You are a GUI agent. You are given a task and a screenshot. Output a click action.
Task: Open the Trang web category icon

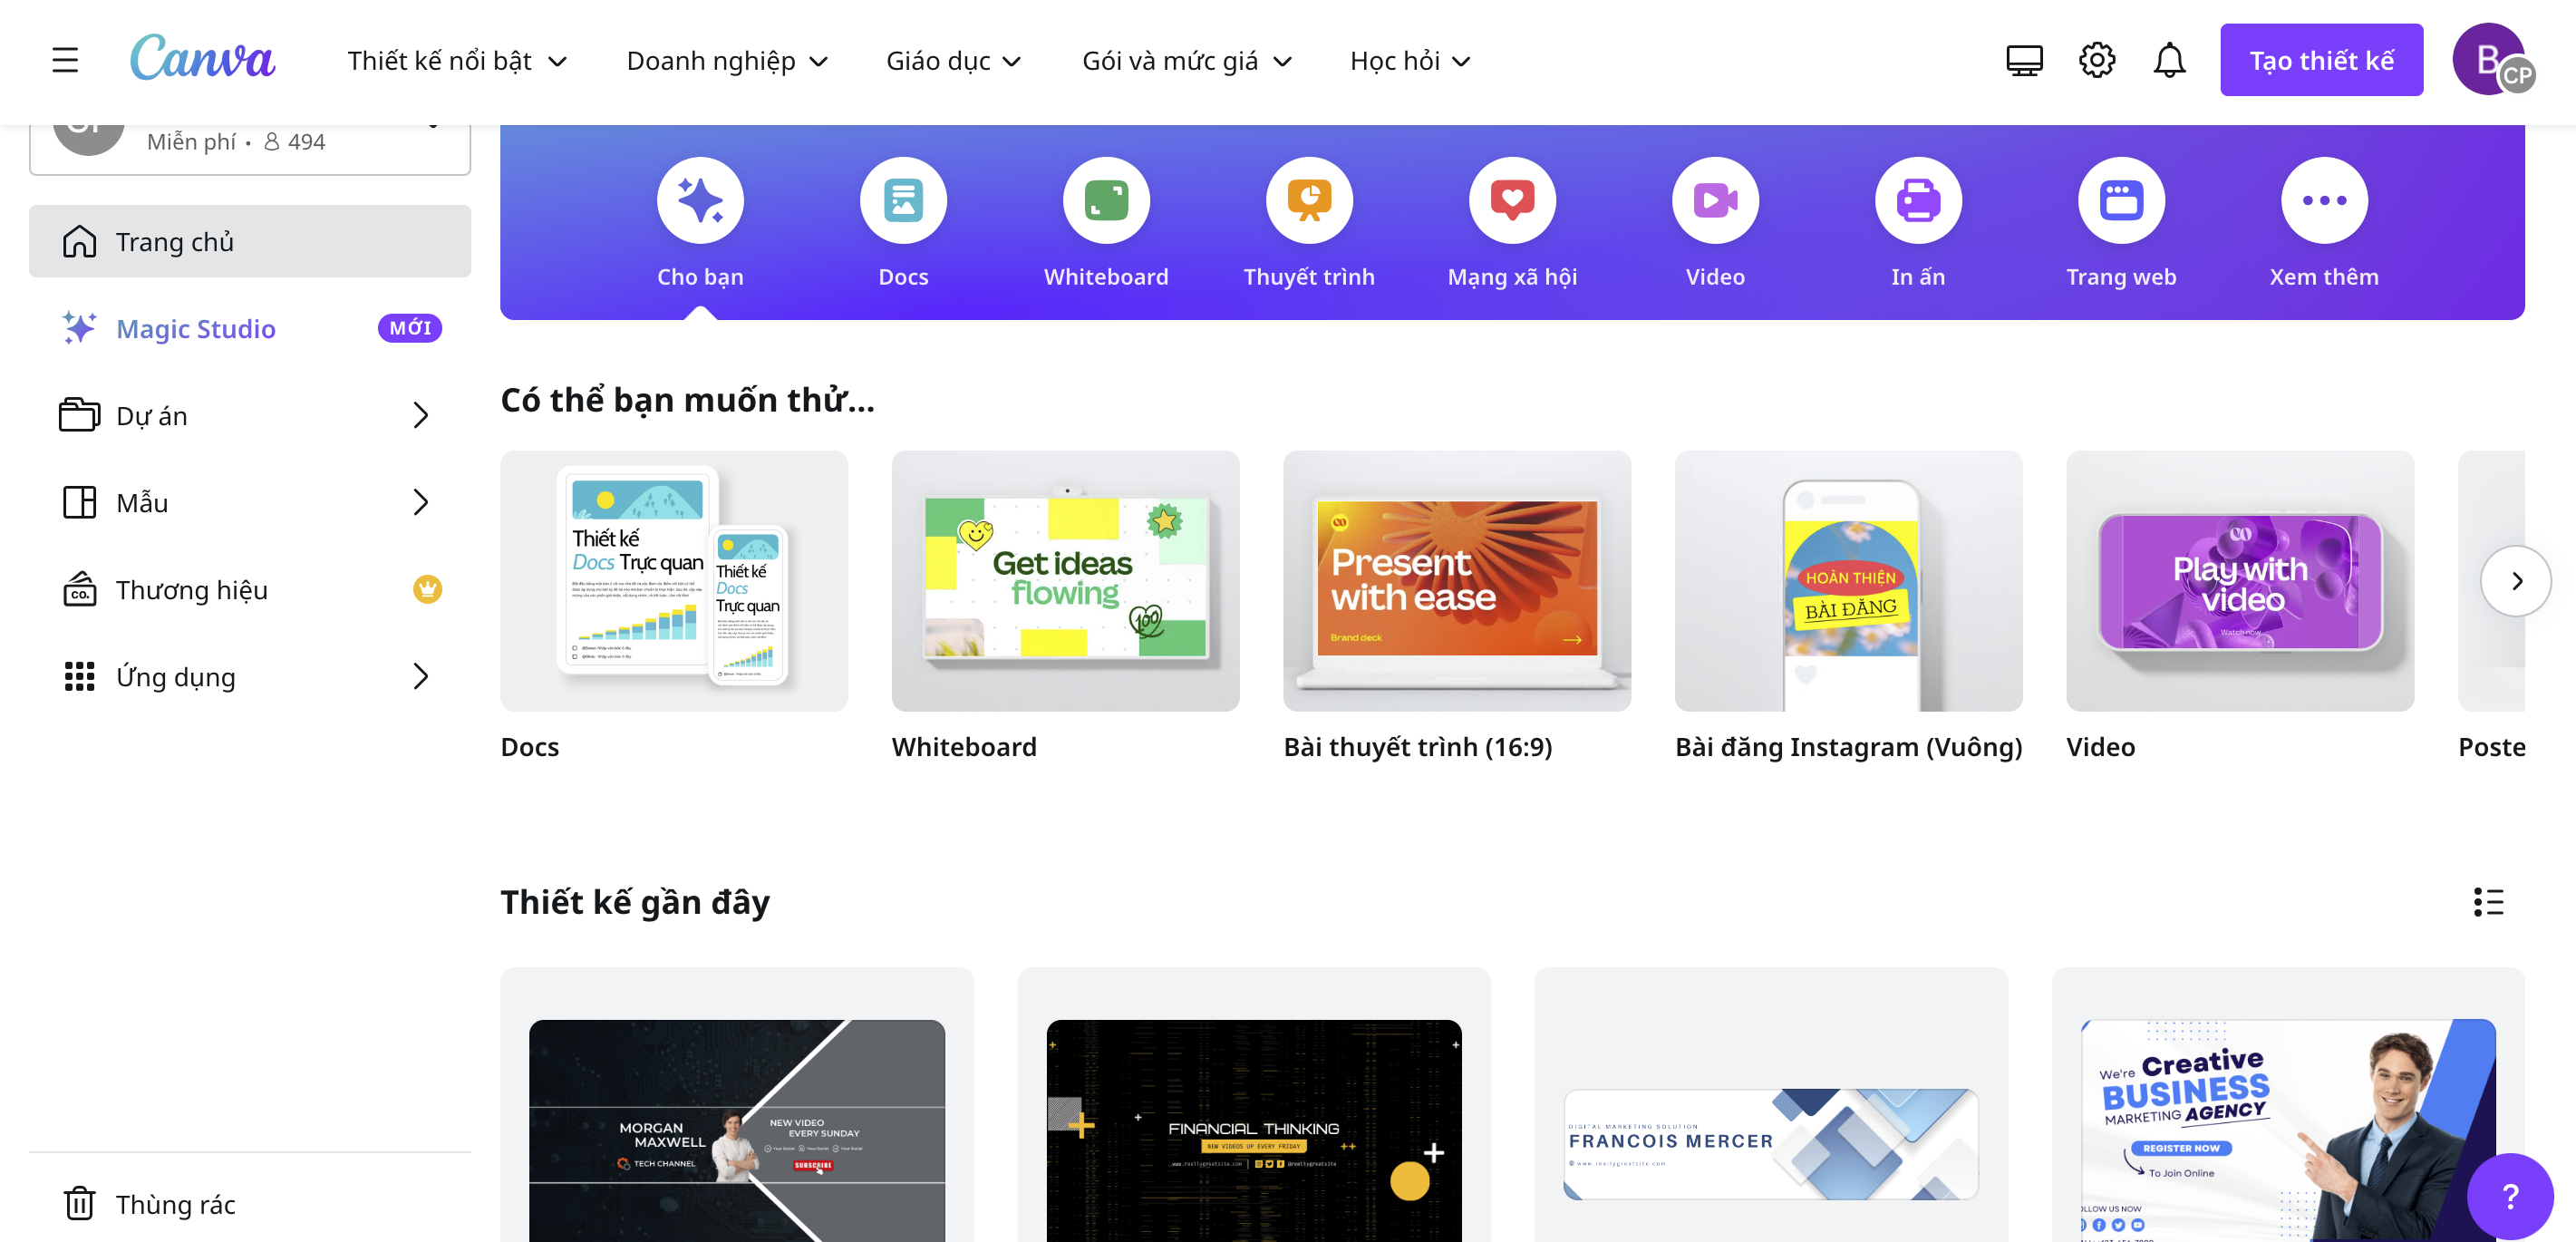[x=2121, y=201]
